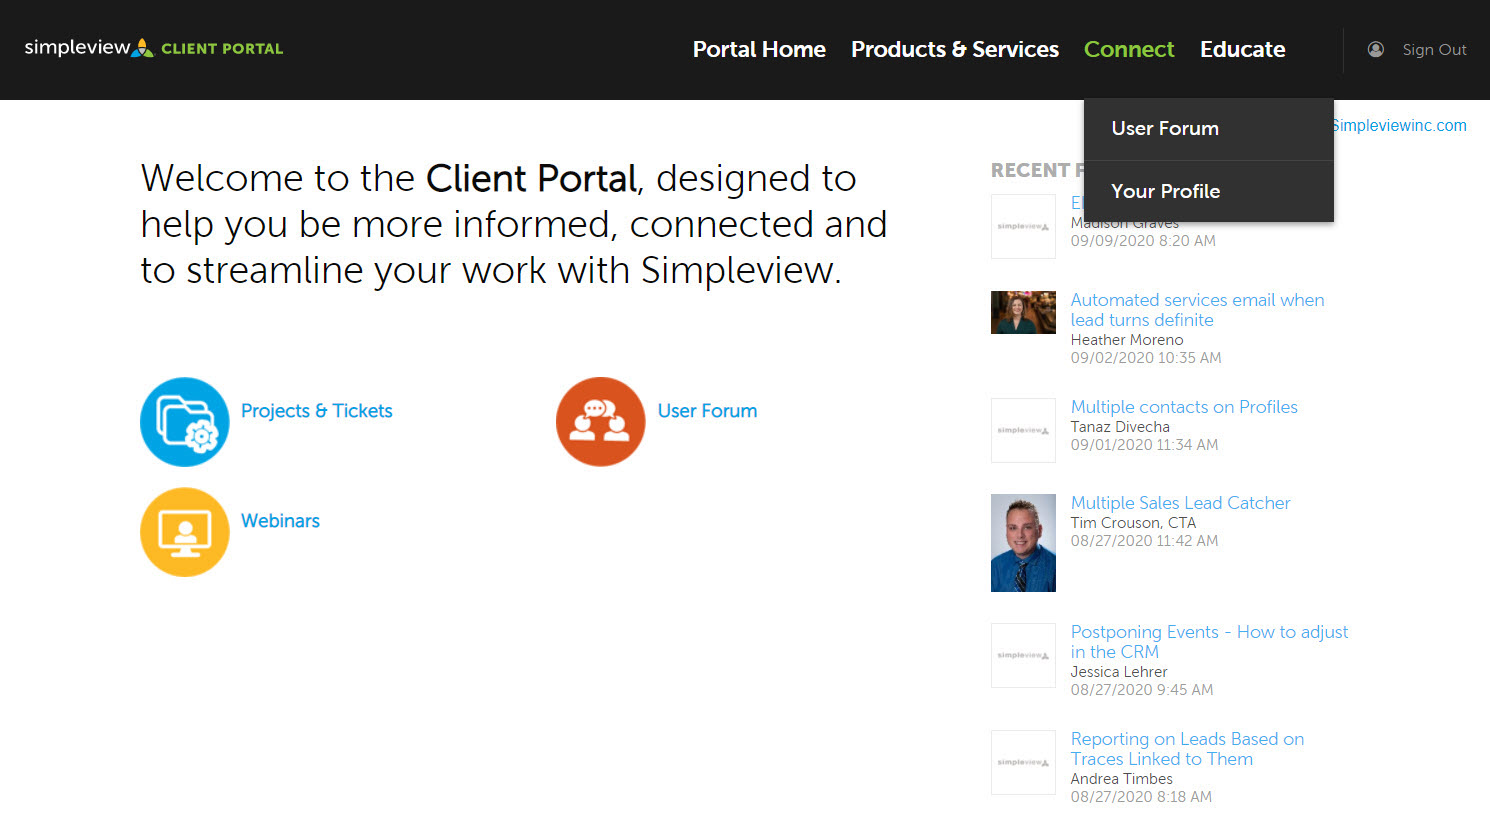
Task: Click the Simpleview Client Portal logo
Action: [154, 48]
